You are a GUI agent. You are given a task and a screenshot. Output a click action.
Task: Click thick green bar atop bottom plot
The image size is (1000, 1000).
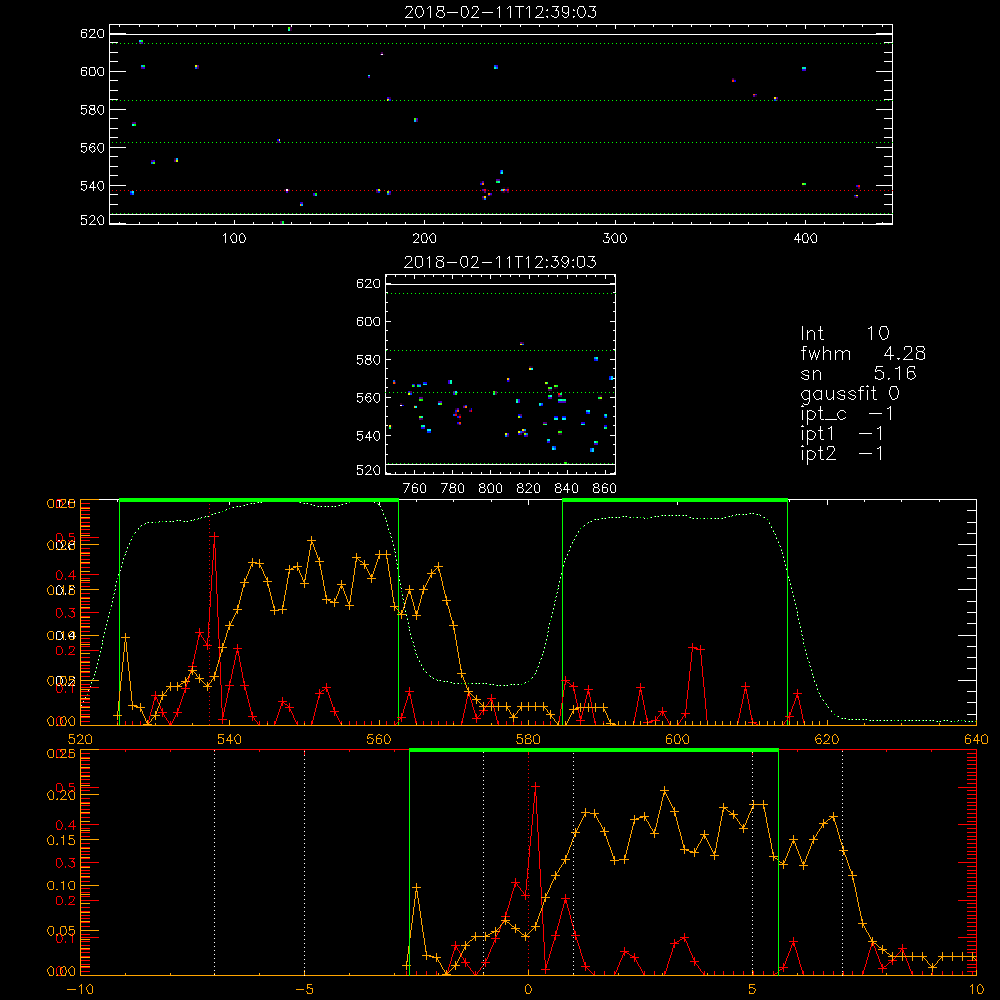click(x=594, y=750)
